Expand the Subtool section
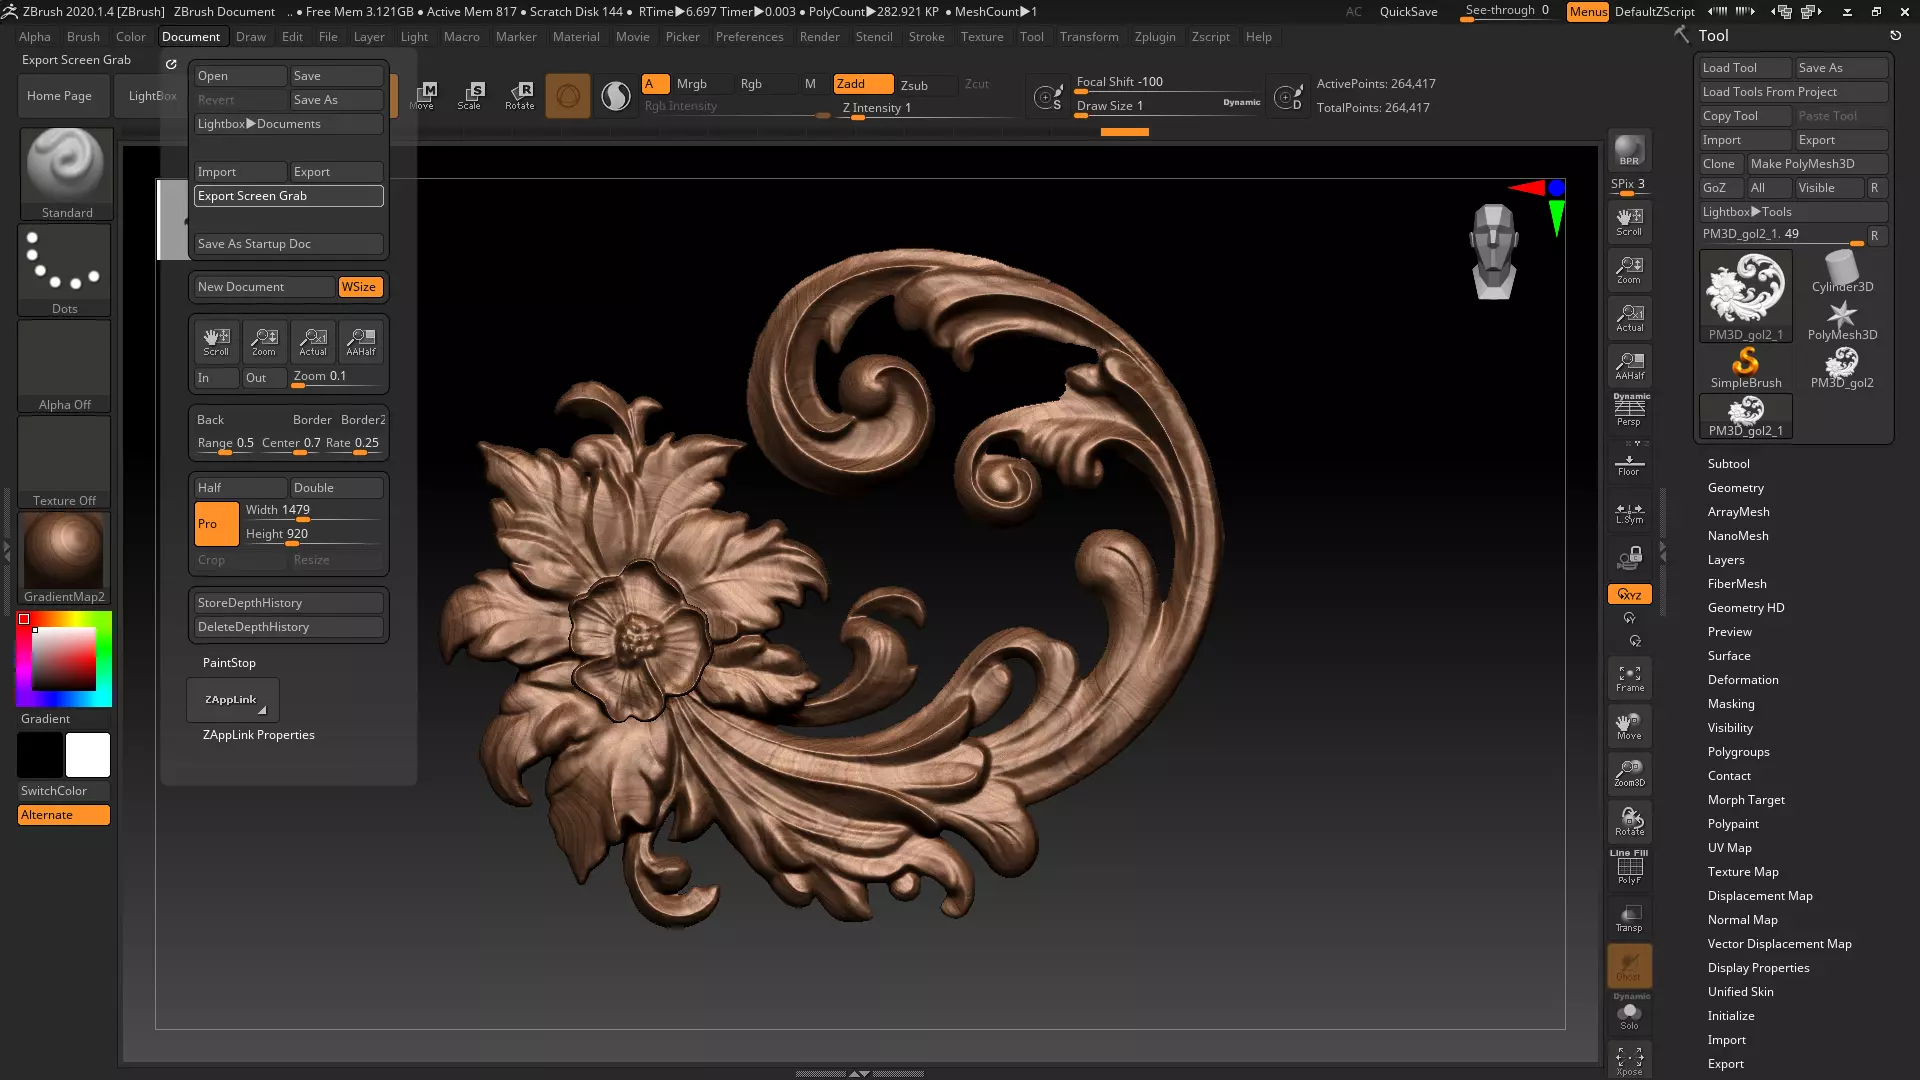This screenshot has width=1920, height=1080. point(1728,464)
